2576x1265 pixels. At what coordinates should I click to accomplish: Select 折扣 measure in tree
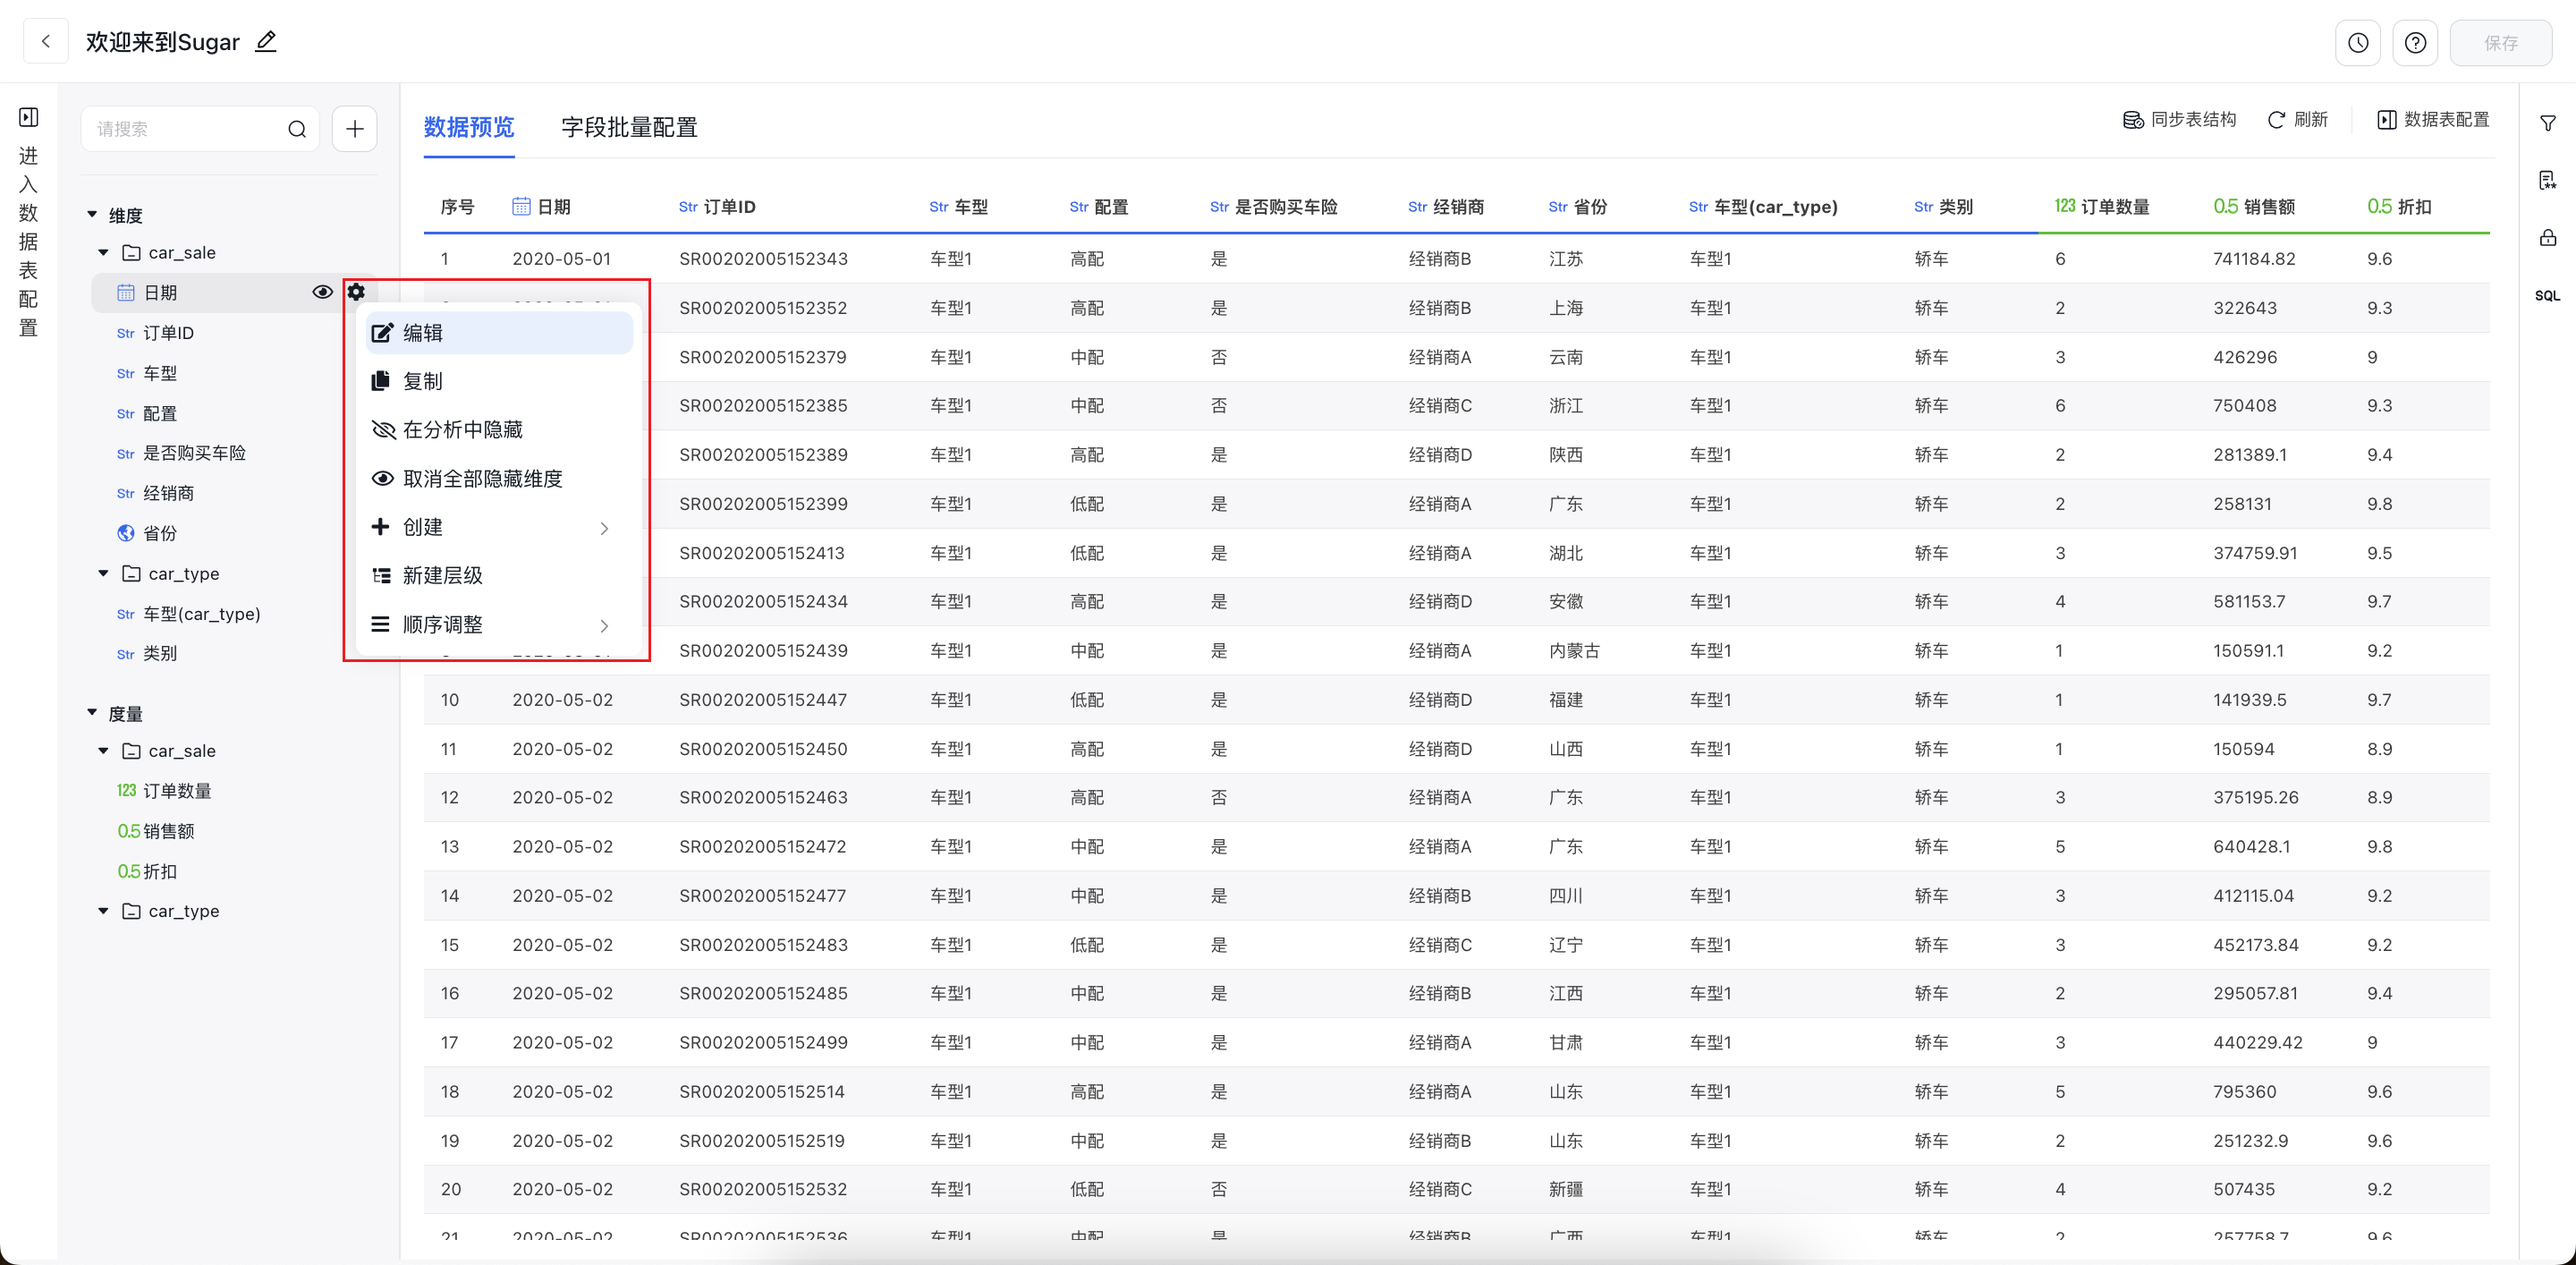[160, 871]
